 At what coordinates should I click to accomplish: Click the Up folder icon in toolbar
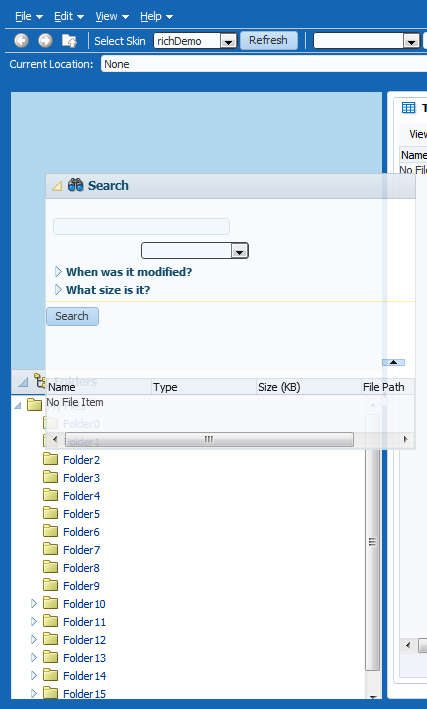coord(69,41)
